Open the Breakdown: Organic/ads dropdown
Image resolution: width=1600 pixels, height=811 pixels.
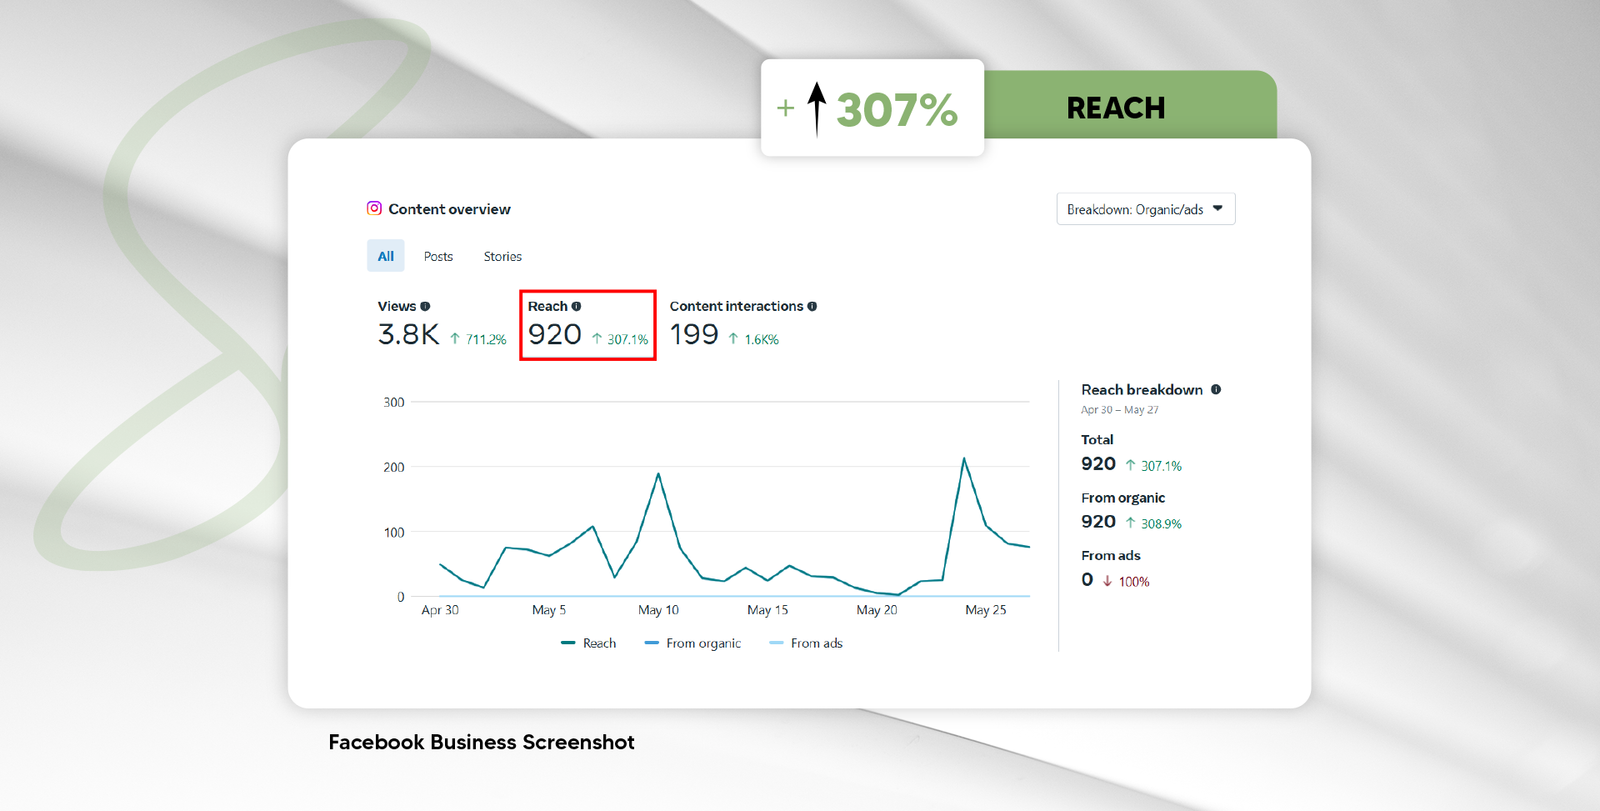[1145, 209]
